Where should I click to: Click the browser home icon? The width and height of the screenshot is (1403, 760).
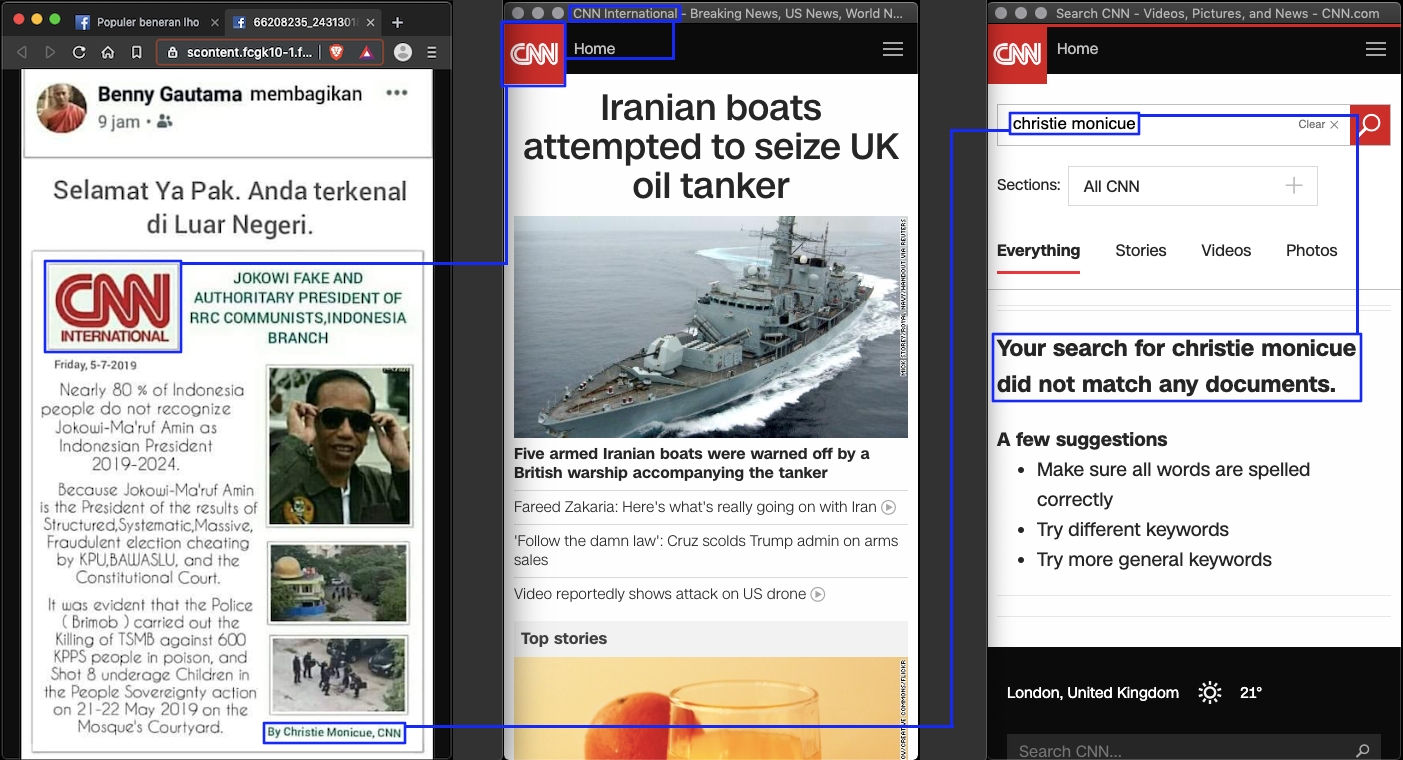click(108, 52)
